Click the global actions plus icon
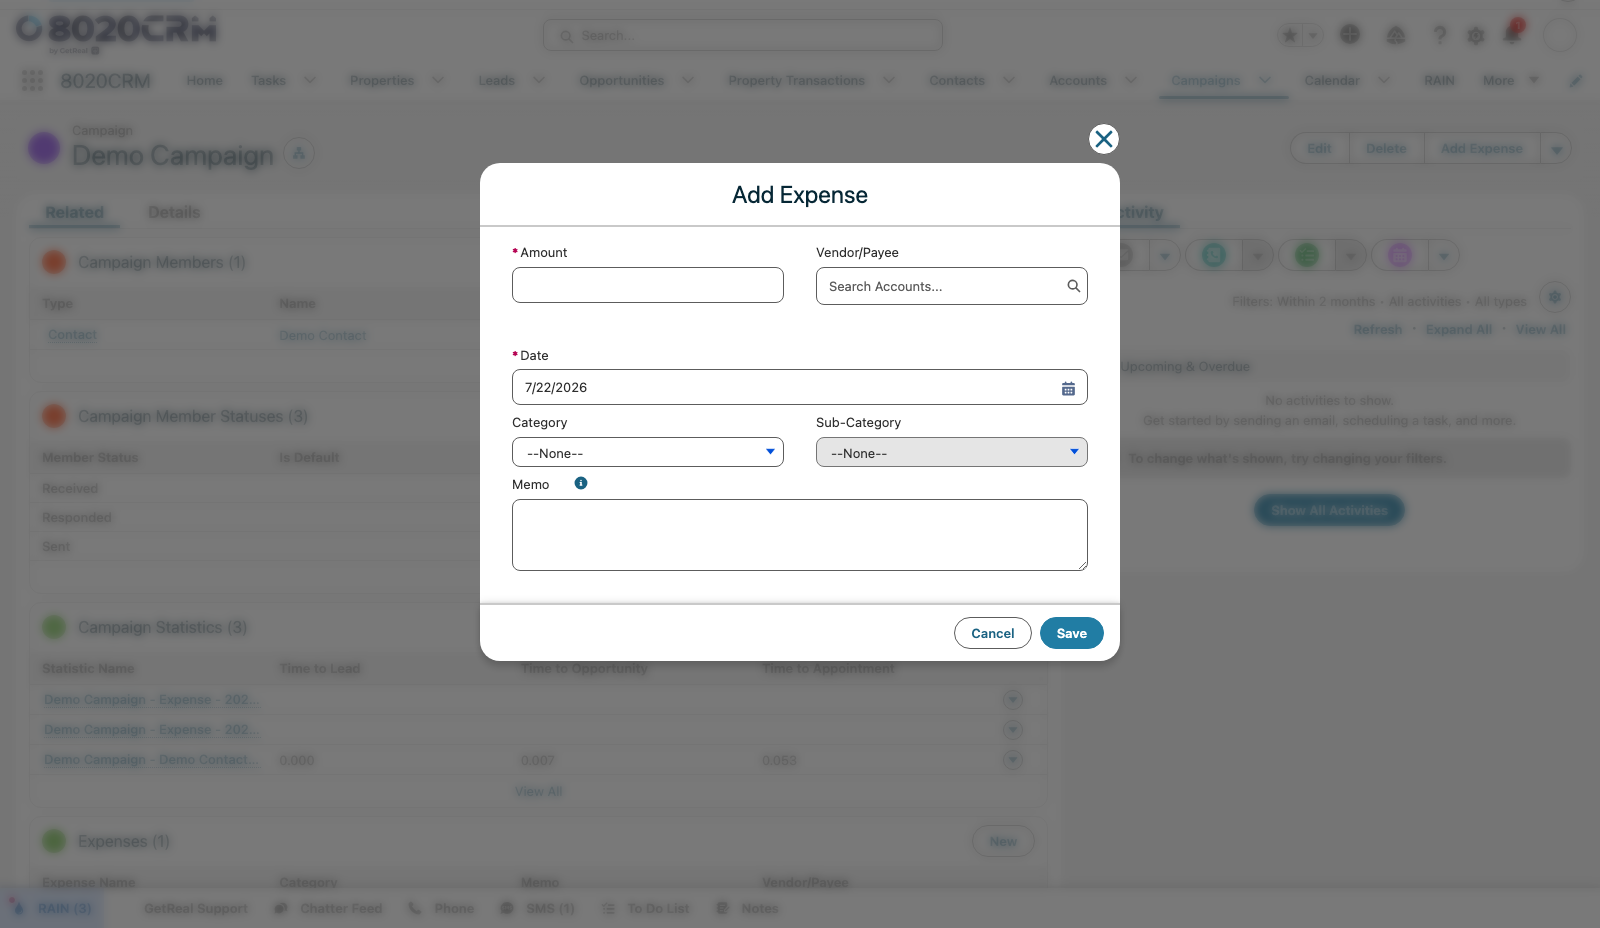The image size is (1600, 928). point(1350,34)
